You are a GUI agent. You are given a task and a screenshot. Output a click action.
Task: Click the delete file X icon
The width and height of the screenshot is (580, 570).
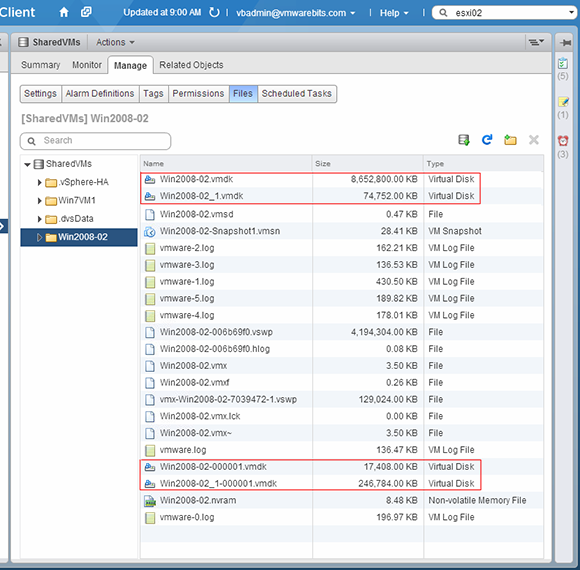pos(534,140)
